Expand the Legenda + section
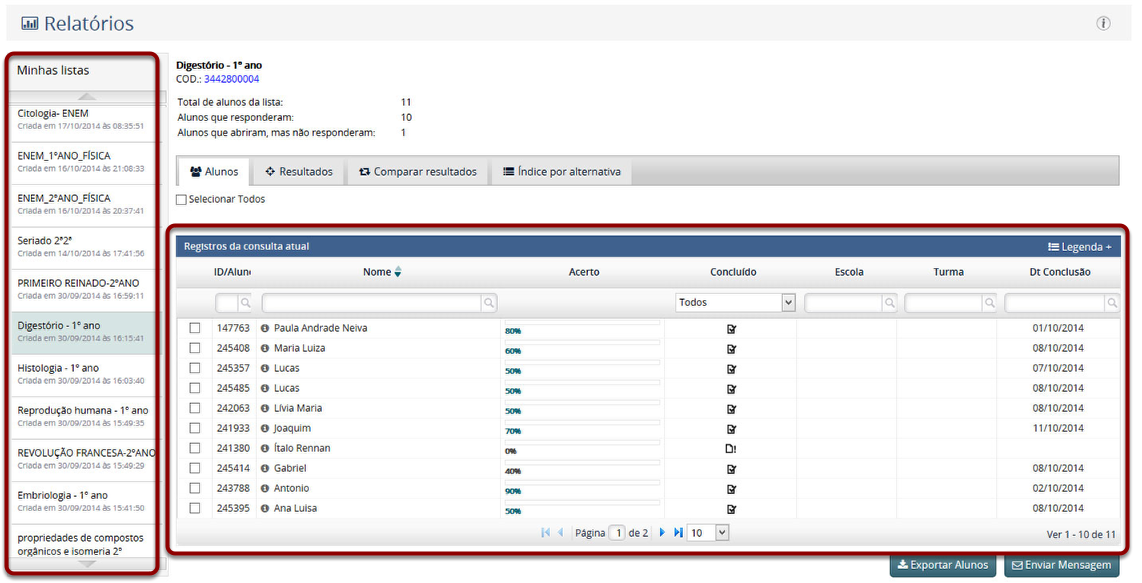 click(1079, 247)
